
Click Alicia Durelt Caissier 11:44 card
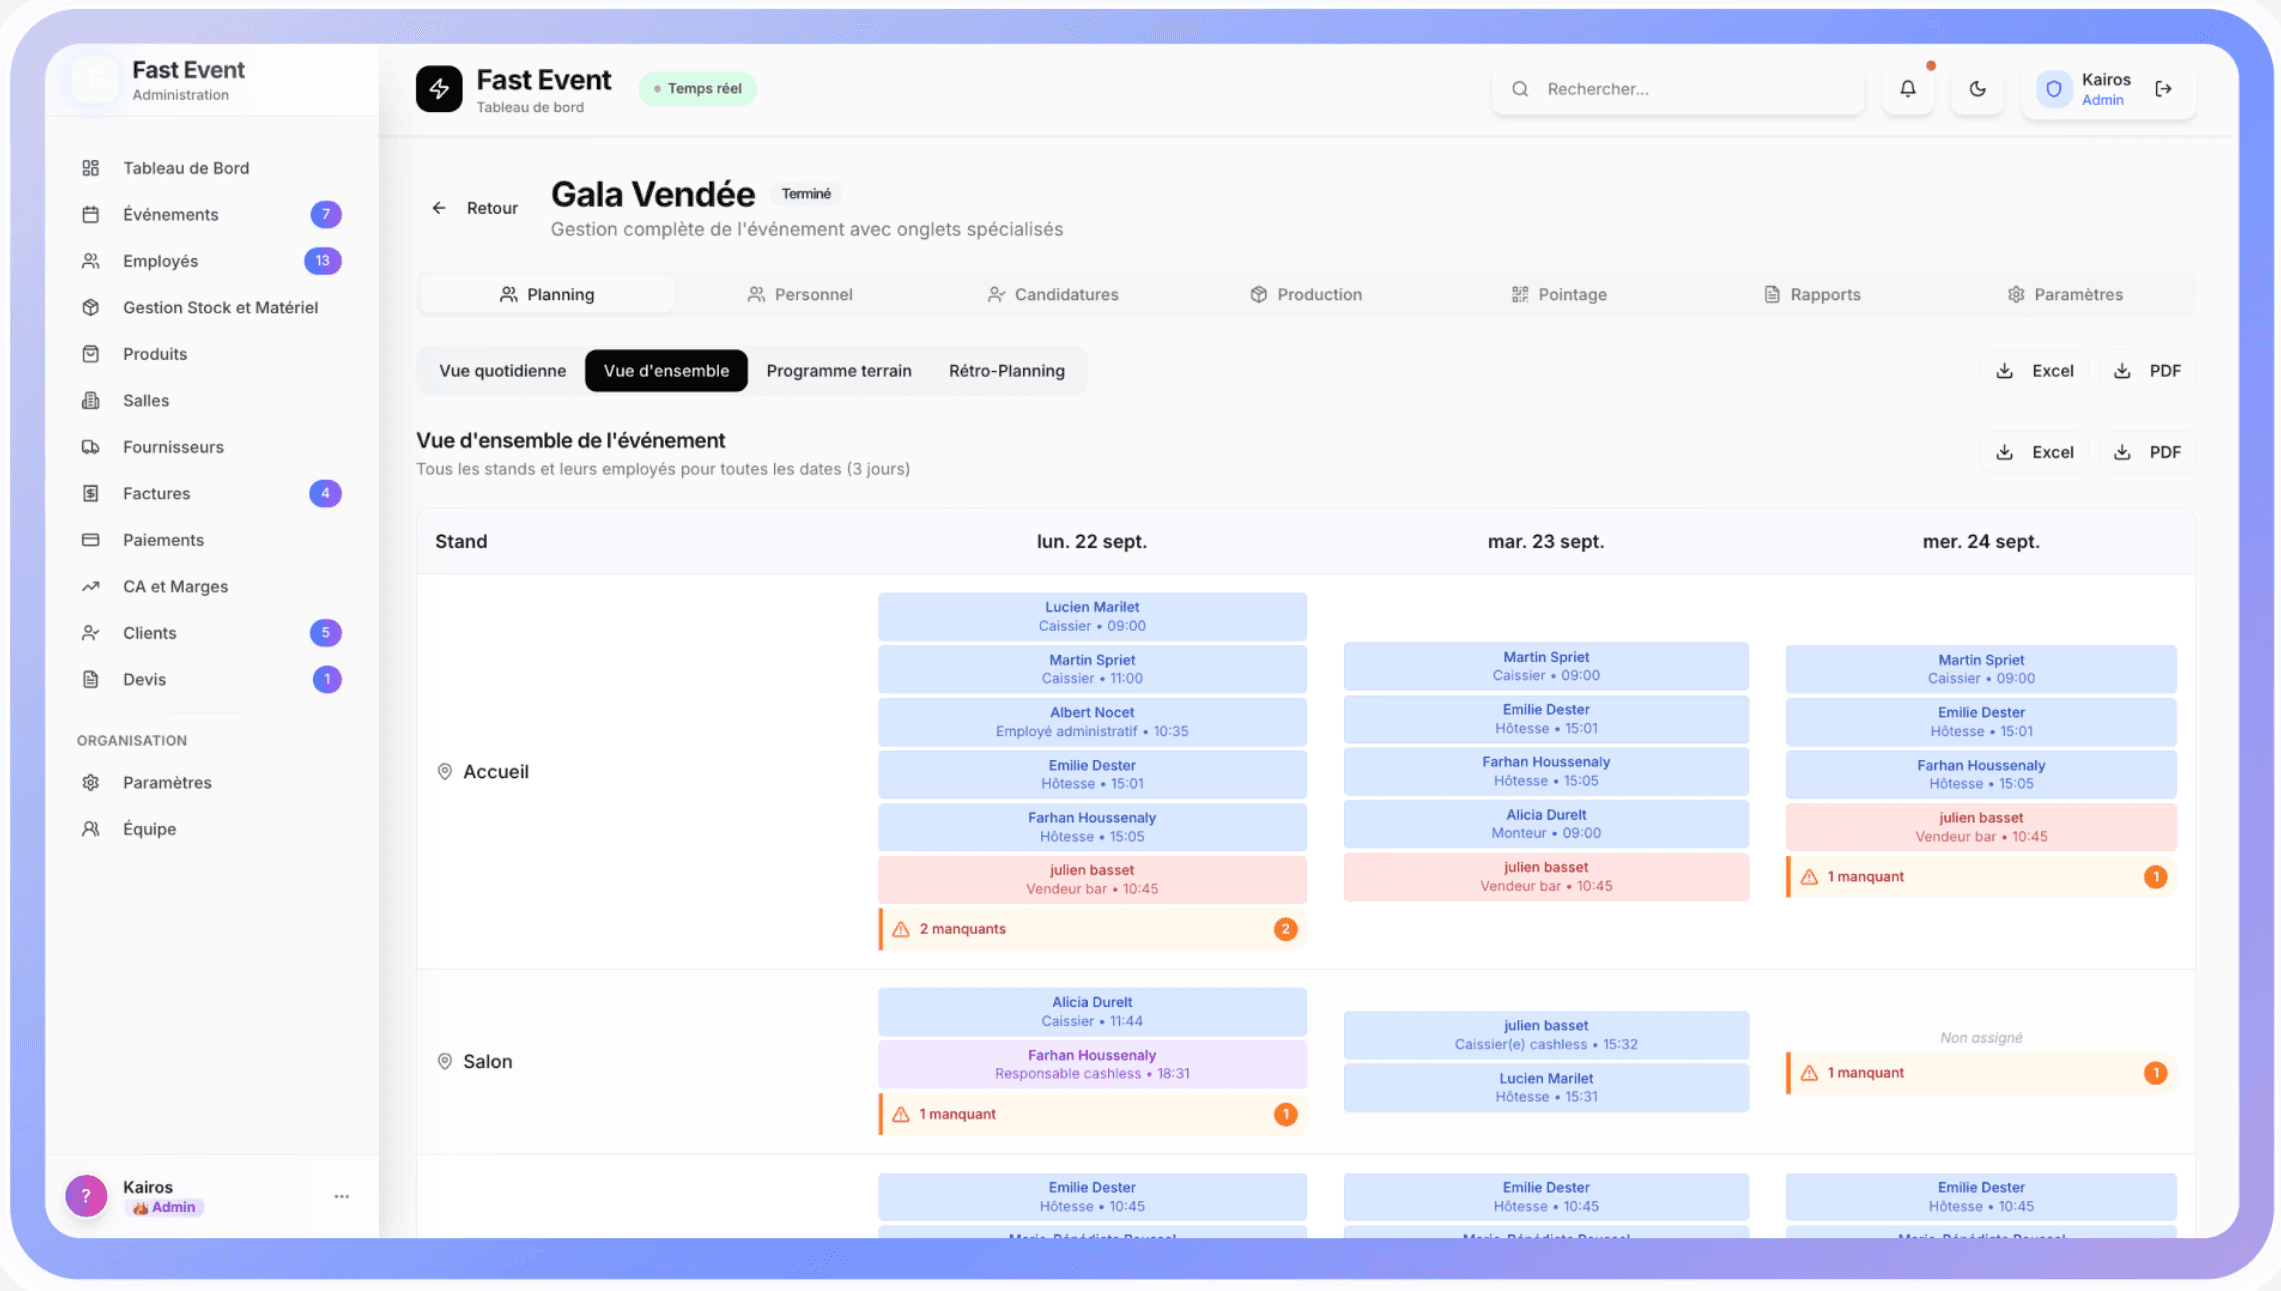[x=1092, y=1011]
